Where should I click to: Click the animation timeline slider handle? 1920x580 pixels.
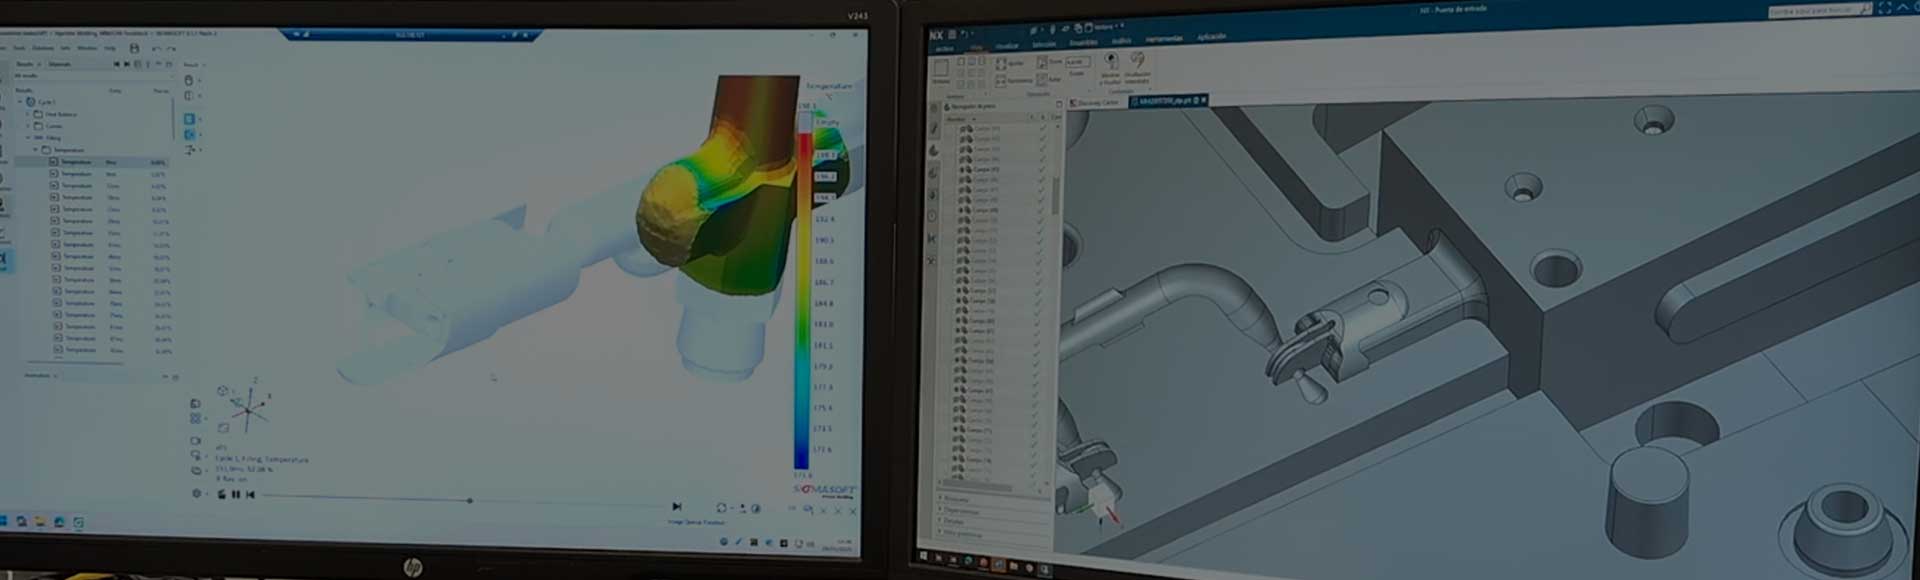469,500
